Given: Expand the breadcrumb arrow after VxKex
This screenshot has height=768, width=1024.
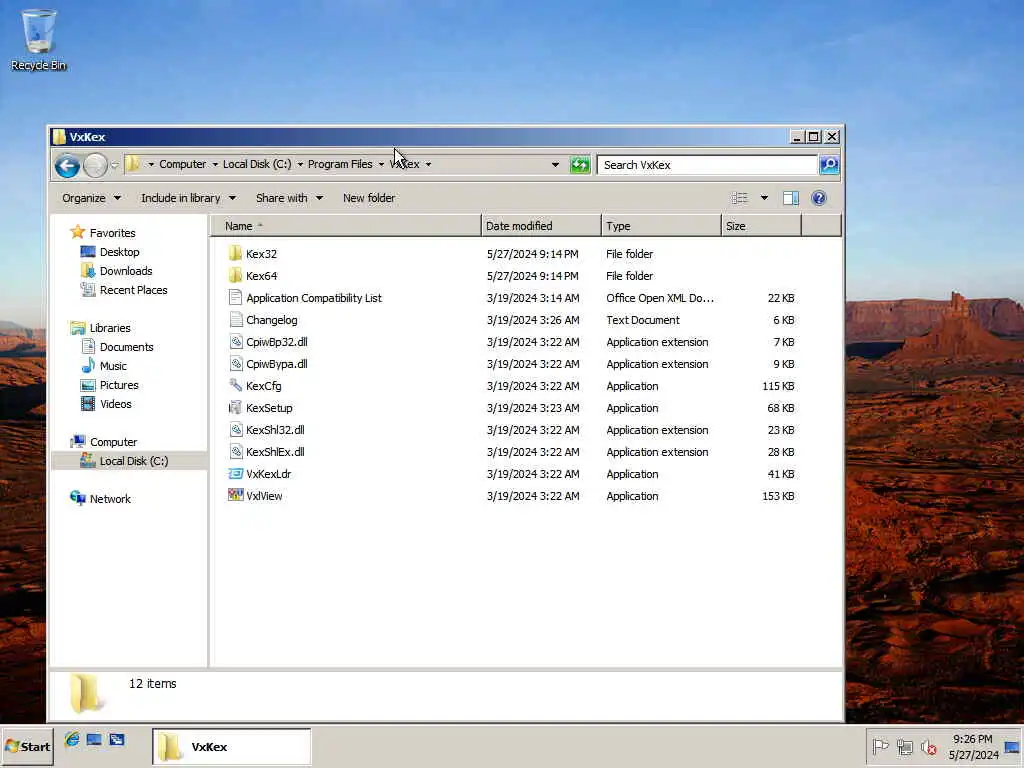Looking at the screenshot, I should coord(428,164).
